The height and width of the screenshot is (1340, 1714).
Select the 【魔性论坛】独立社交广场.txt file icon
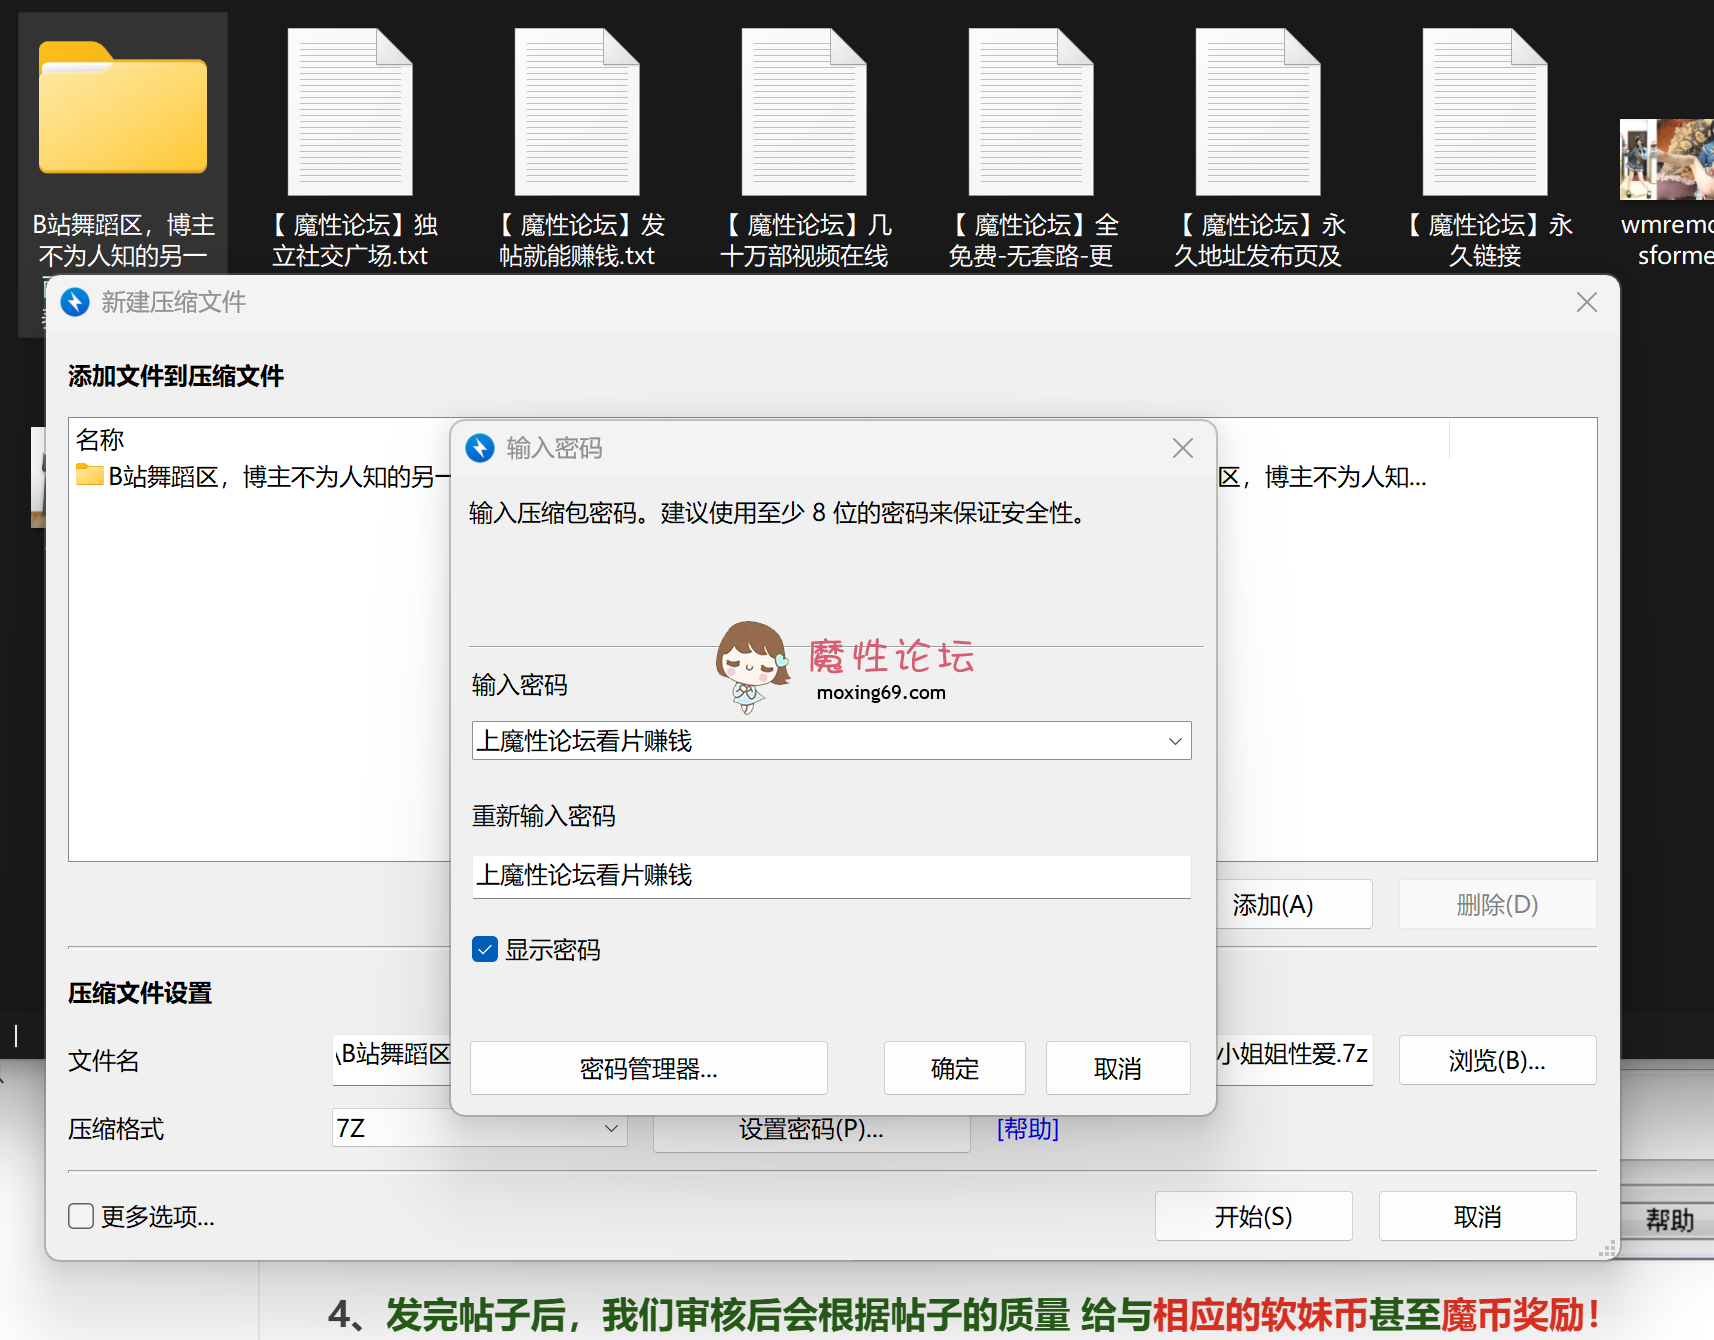(350, 112)
